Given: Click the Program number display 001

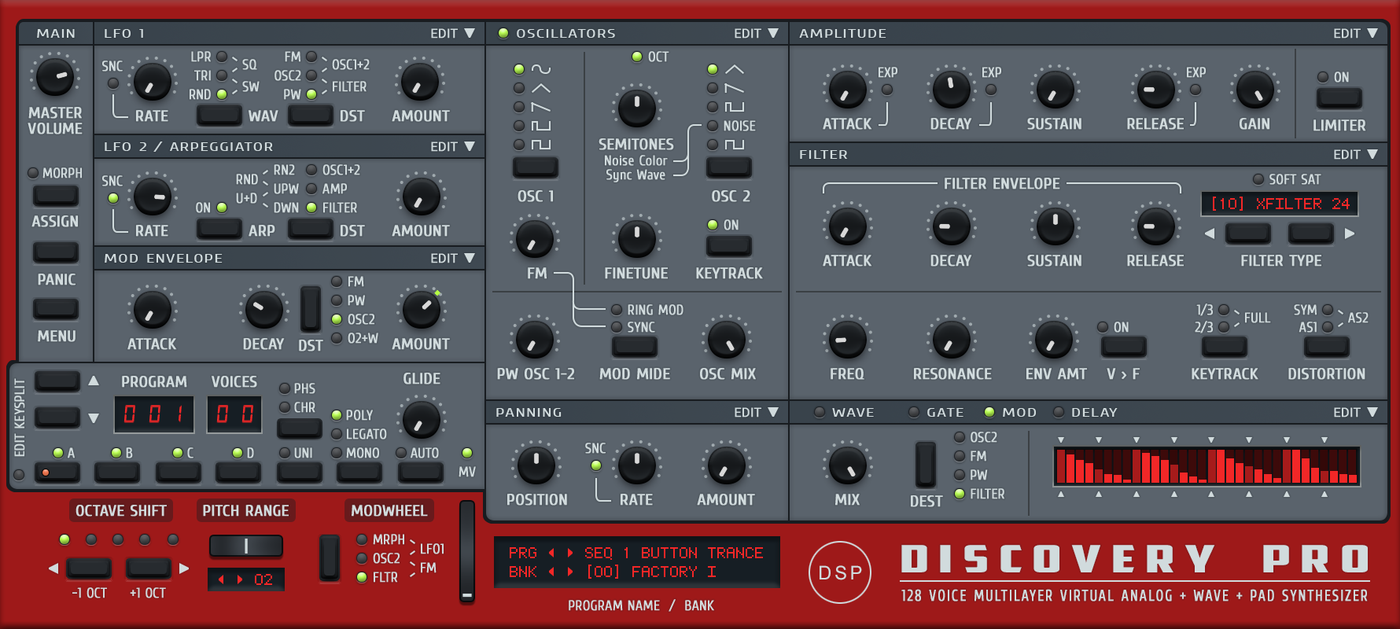Looking at the screenshot, I should [x=152, y=414].
